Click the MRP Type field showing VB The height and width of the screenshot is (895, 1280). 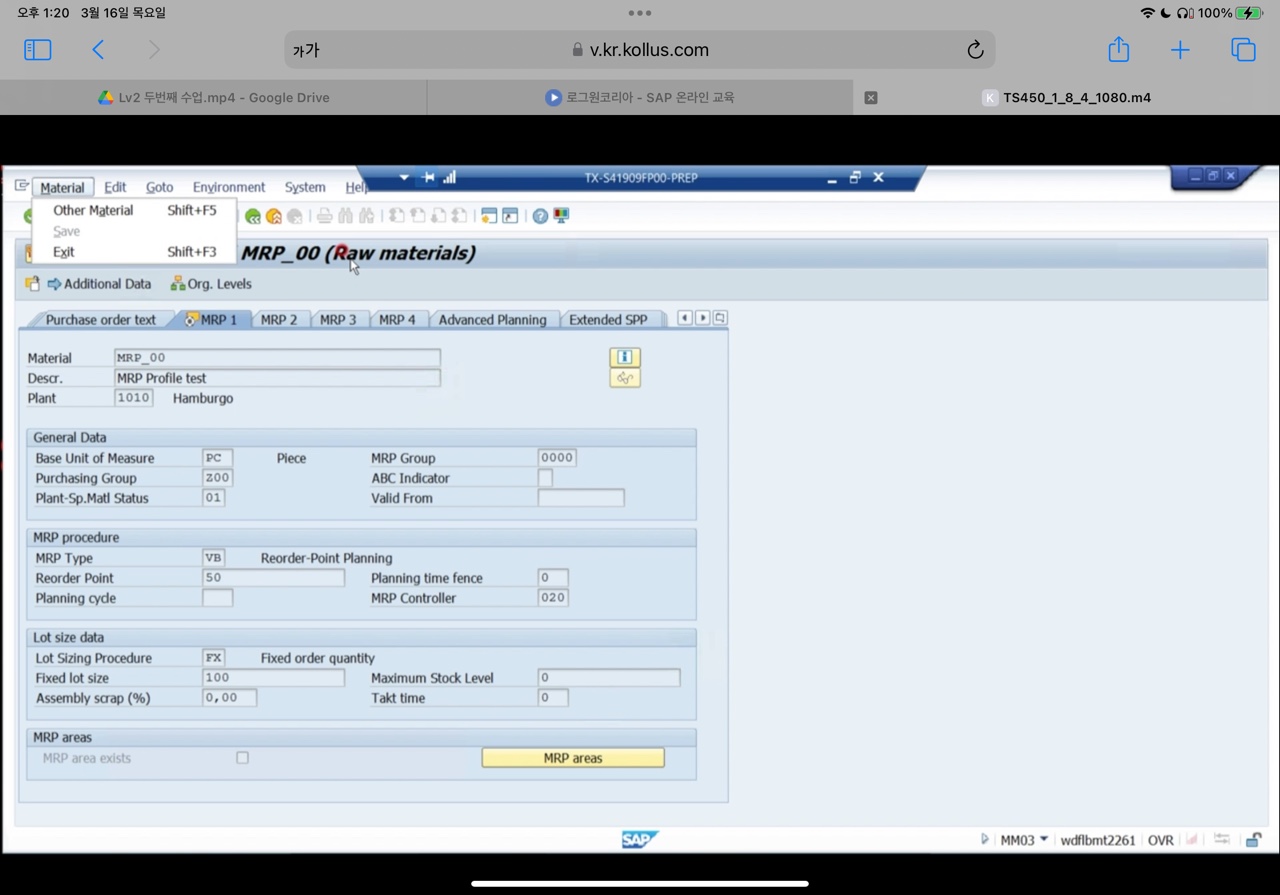213,558
